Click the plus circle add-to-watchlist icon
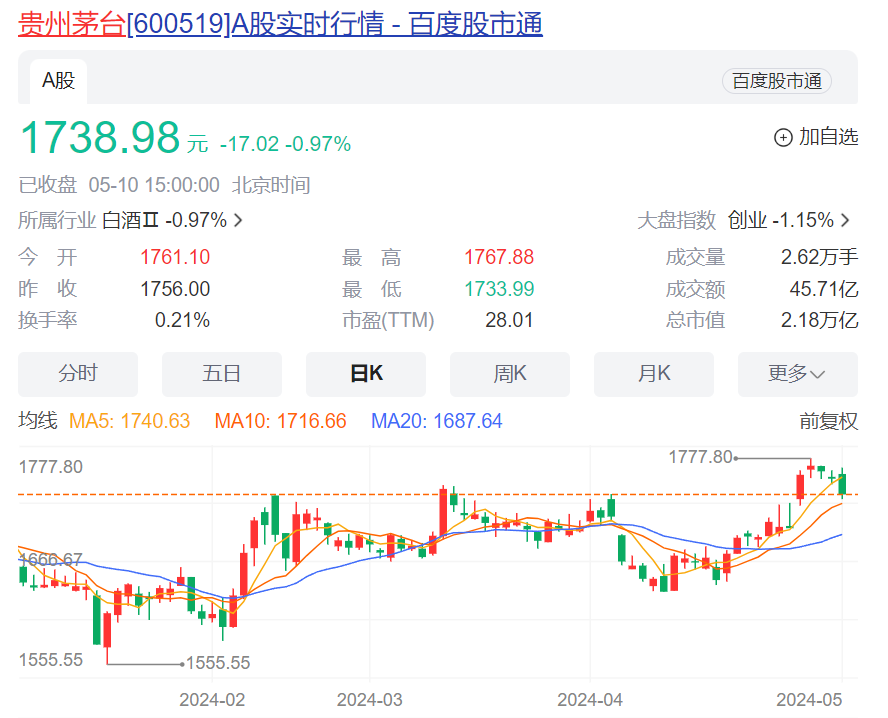Viewport: 888px width, 718px height. (x=783, y=137)
